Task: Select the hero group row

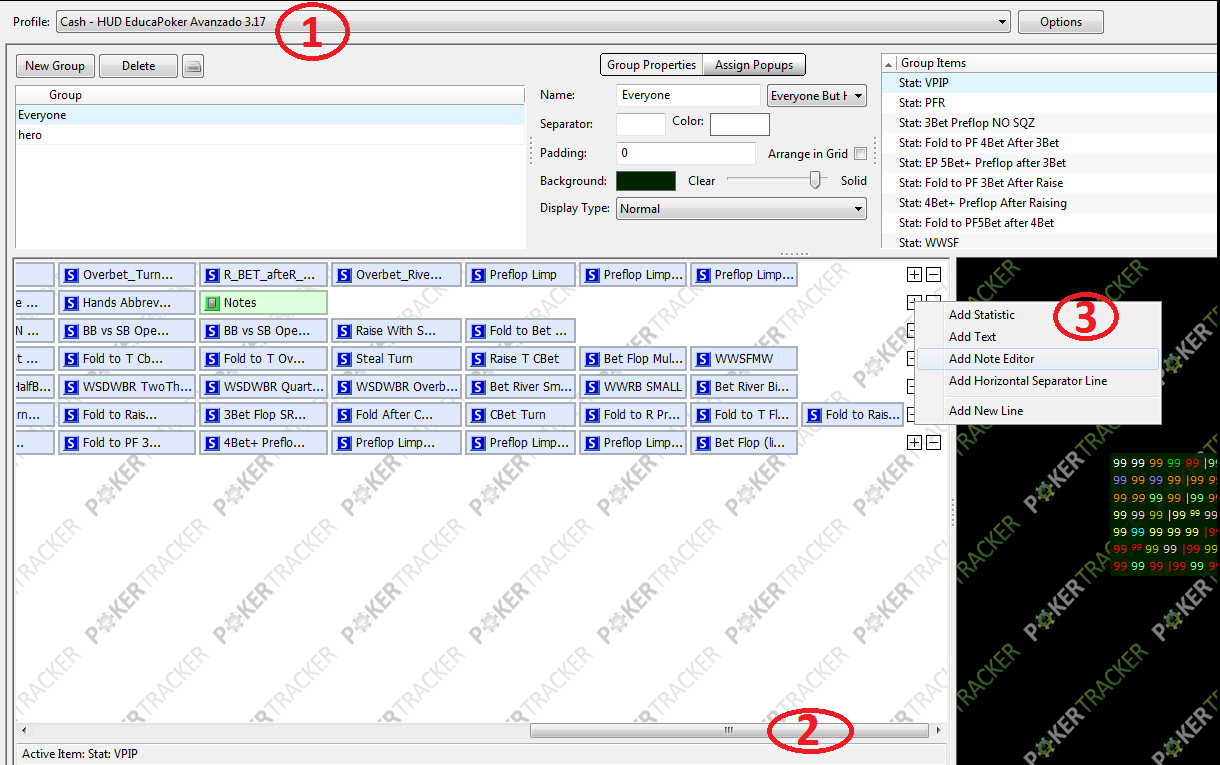Action: tap(270, 135)
